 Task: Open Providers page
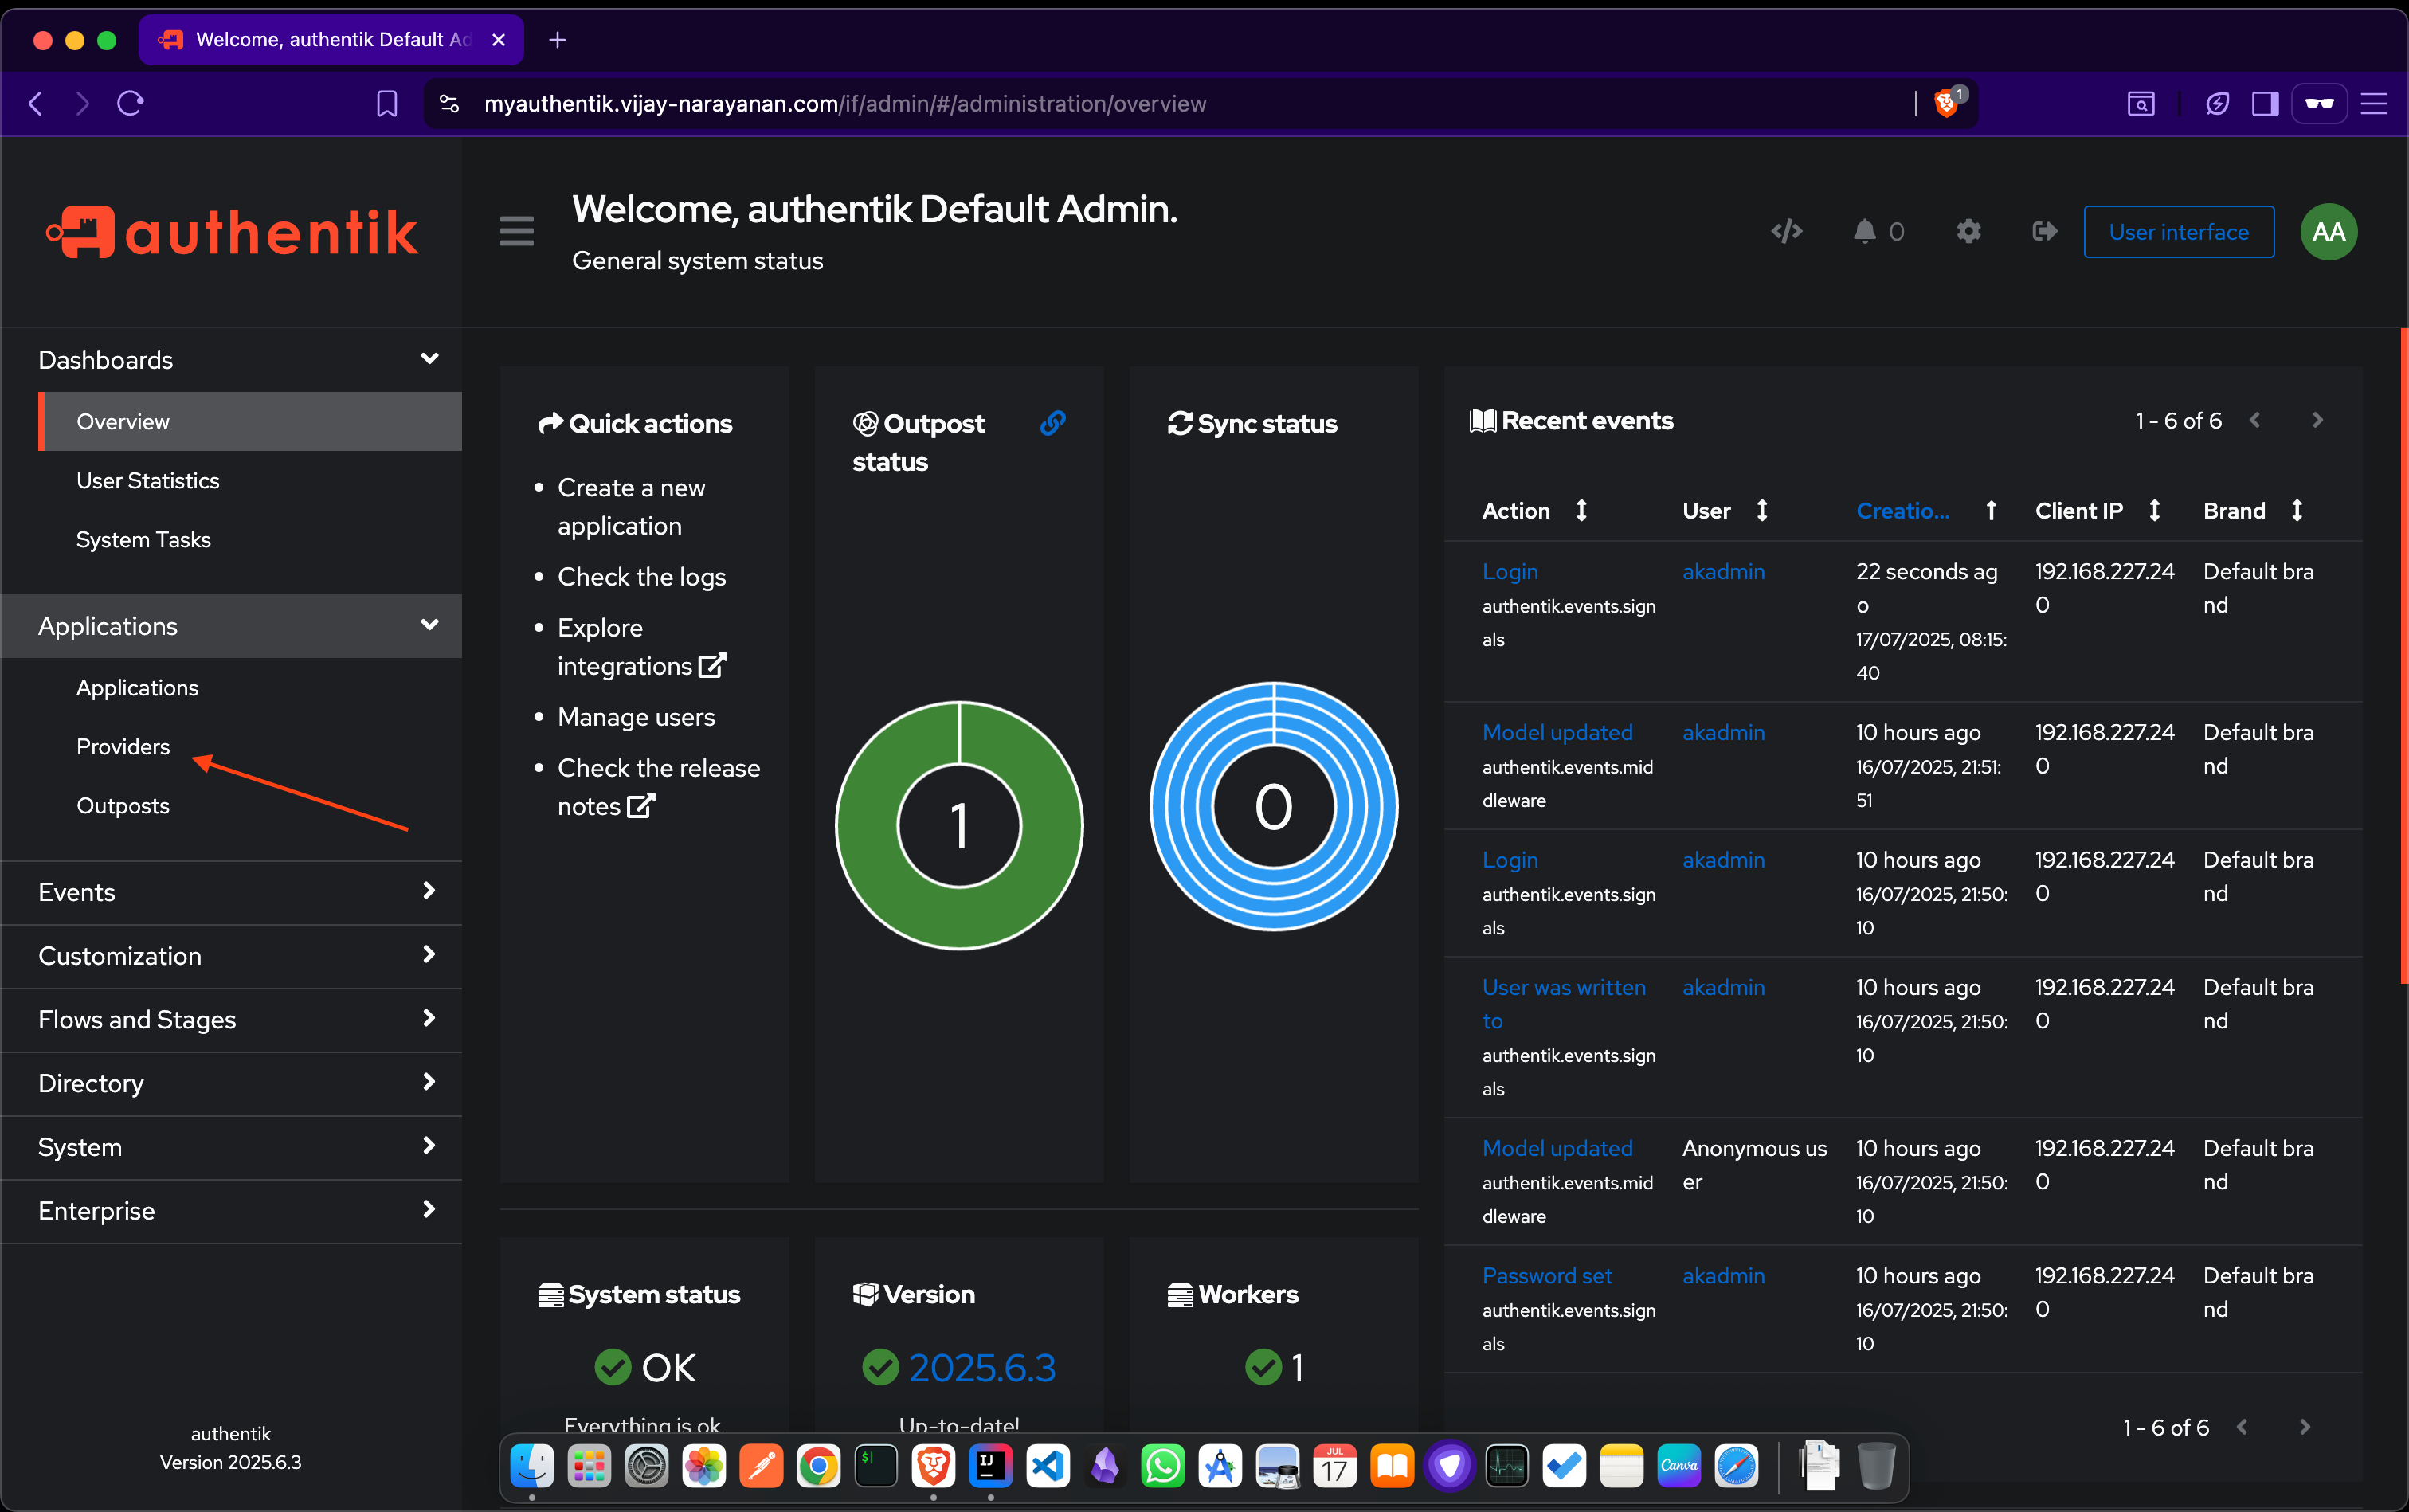pos(250,746)
